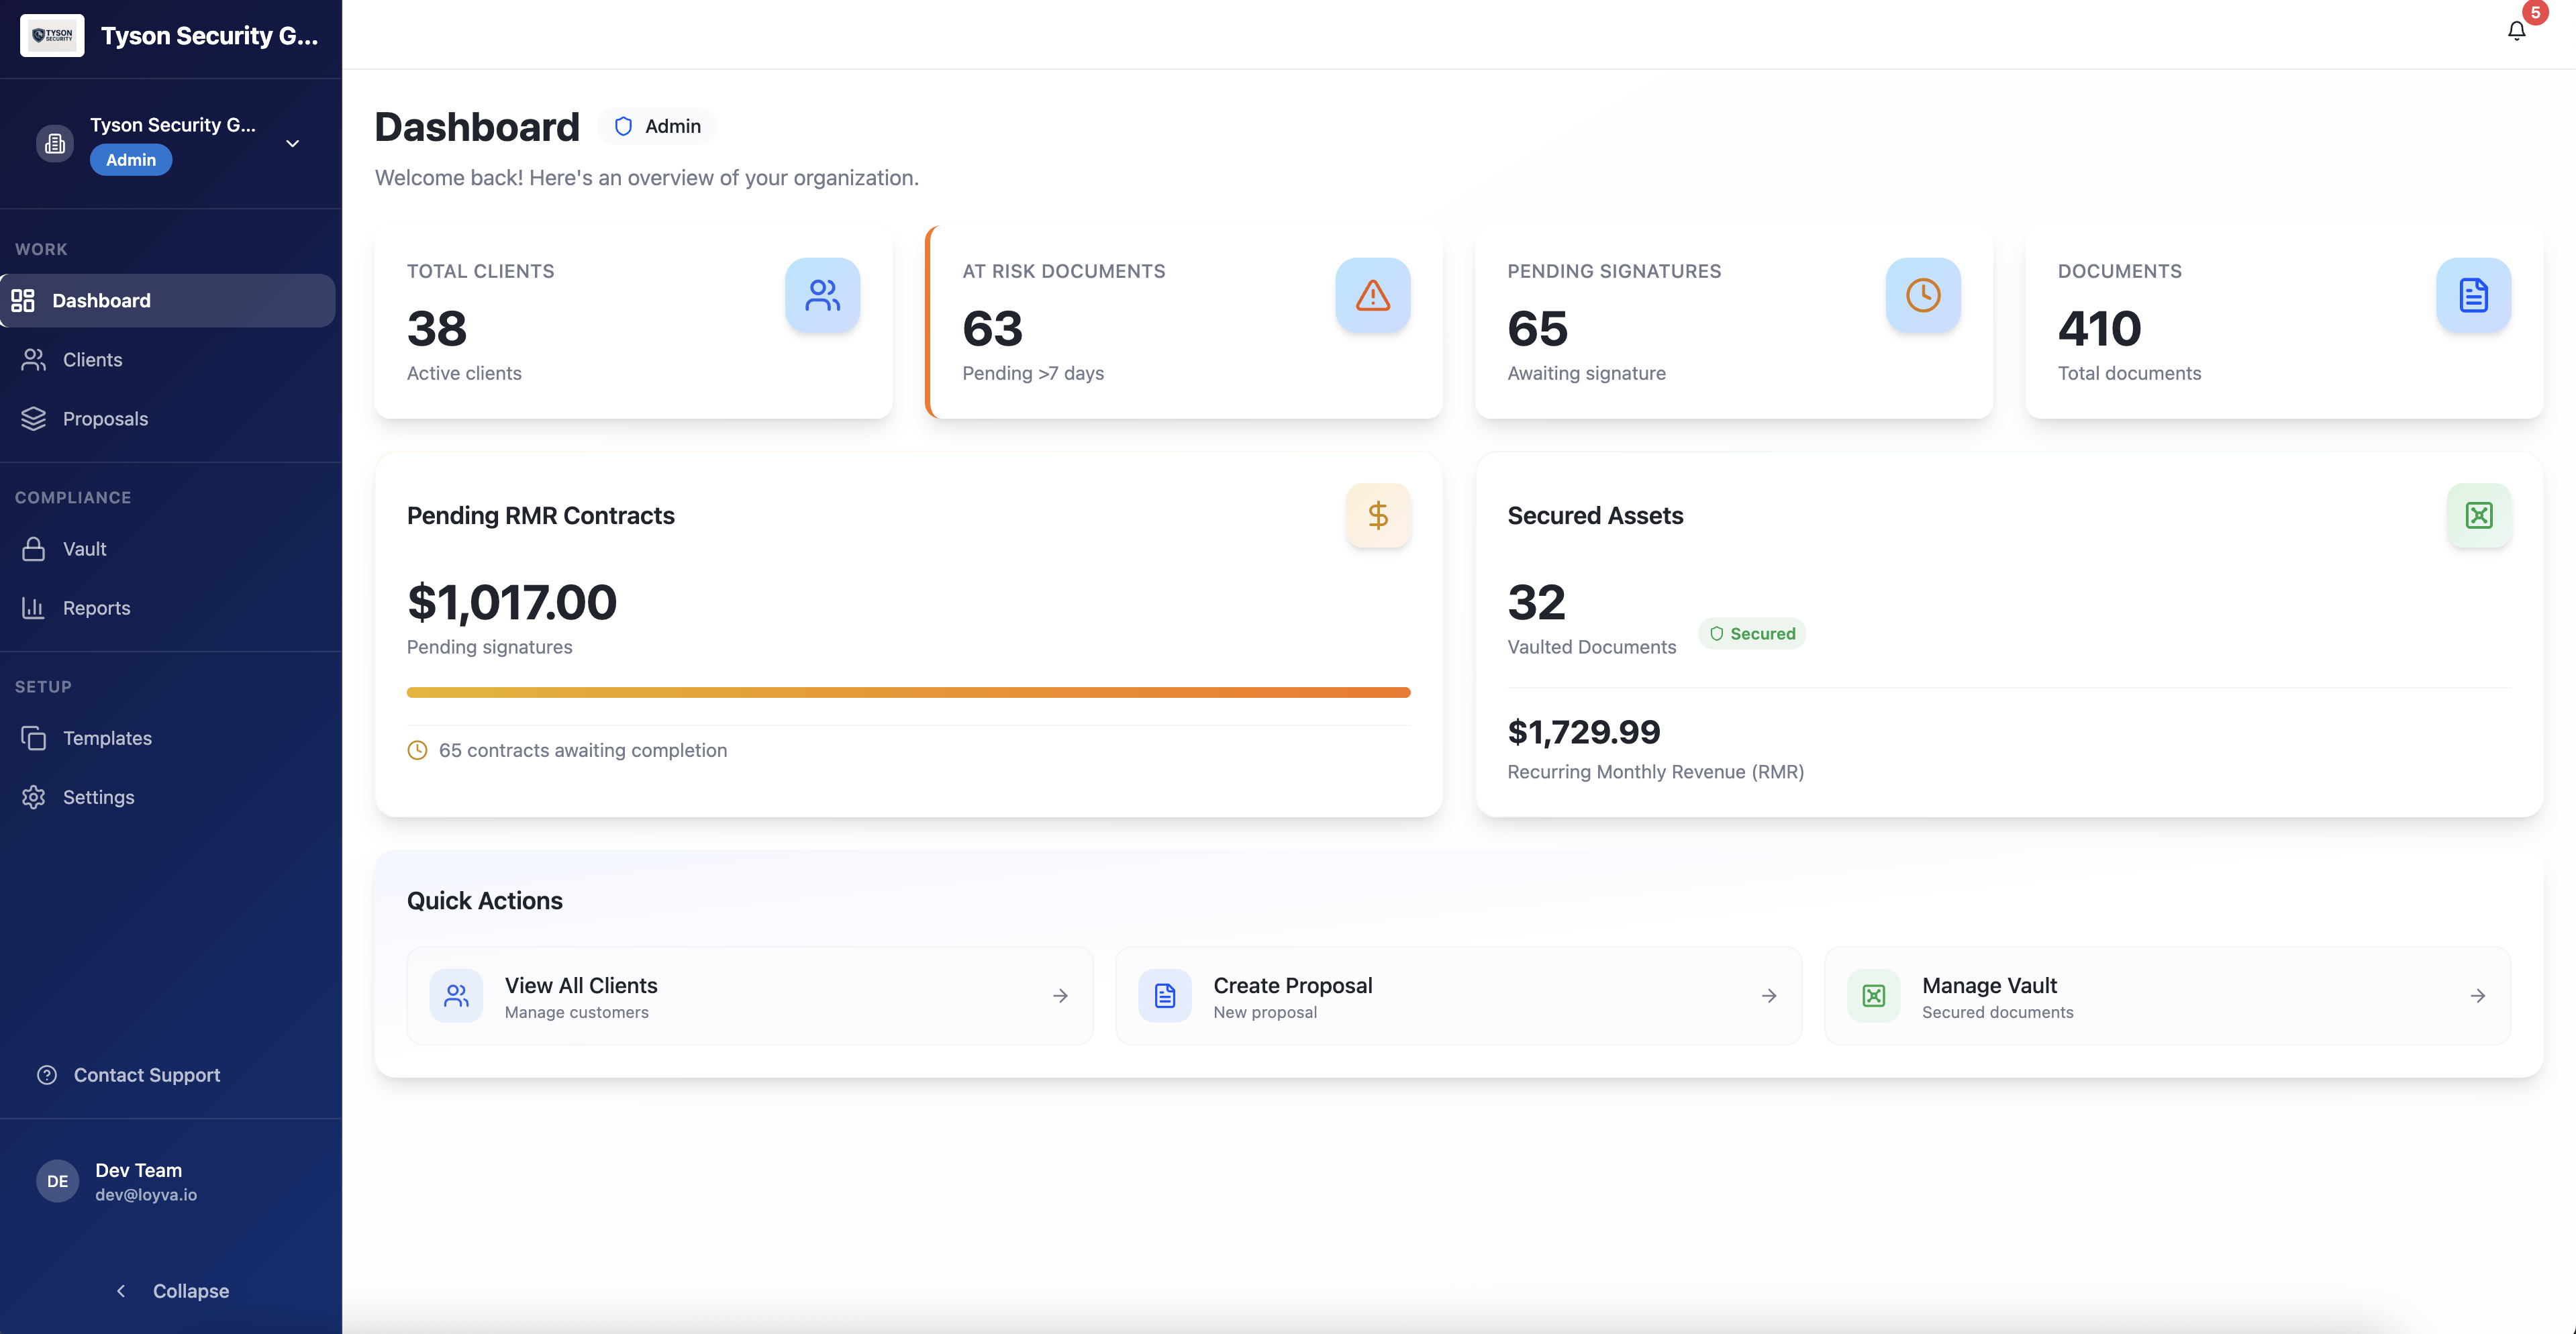The width and height of the screenshot is (2576, 1334).
Task: Expand the organization switcher chevron
Action: (292, 143)
